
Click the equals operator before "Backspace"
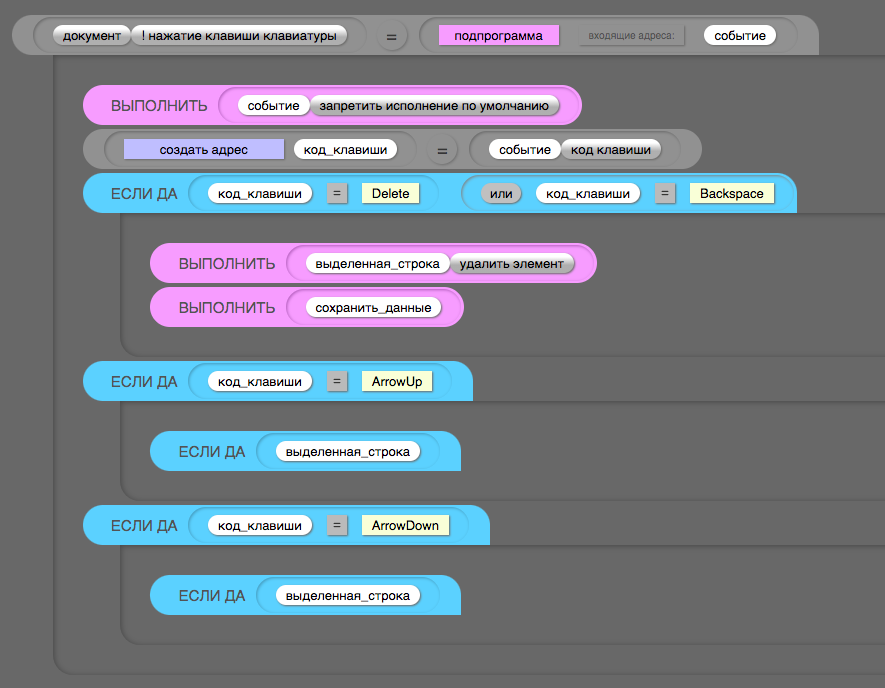tap(665, 194)
